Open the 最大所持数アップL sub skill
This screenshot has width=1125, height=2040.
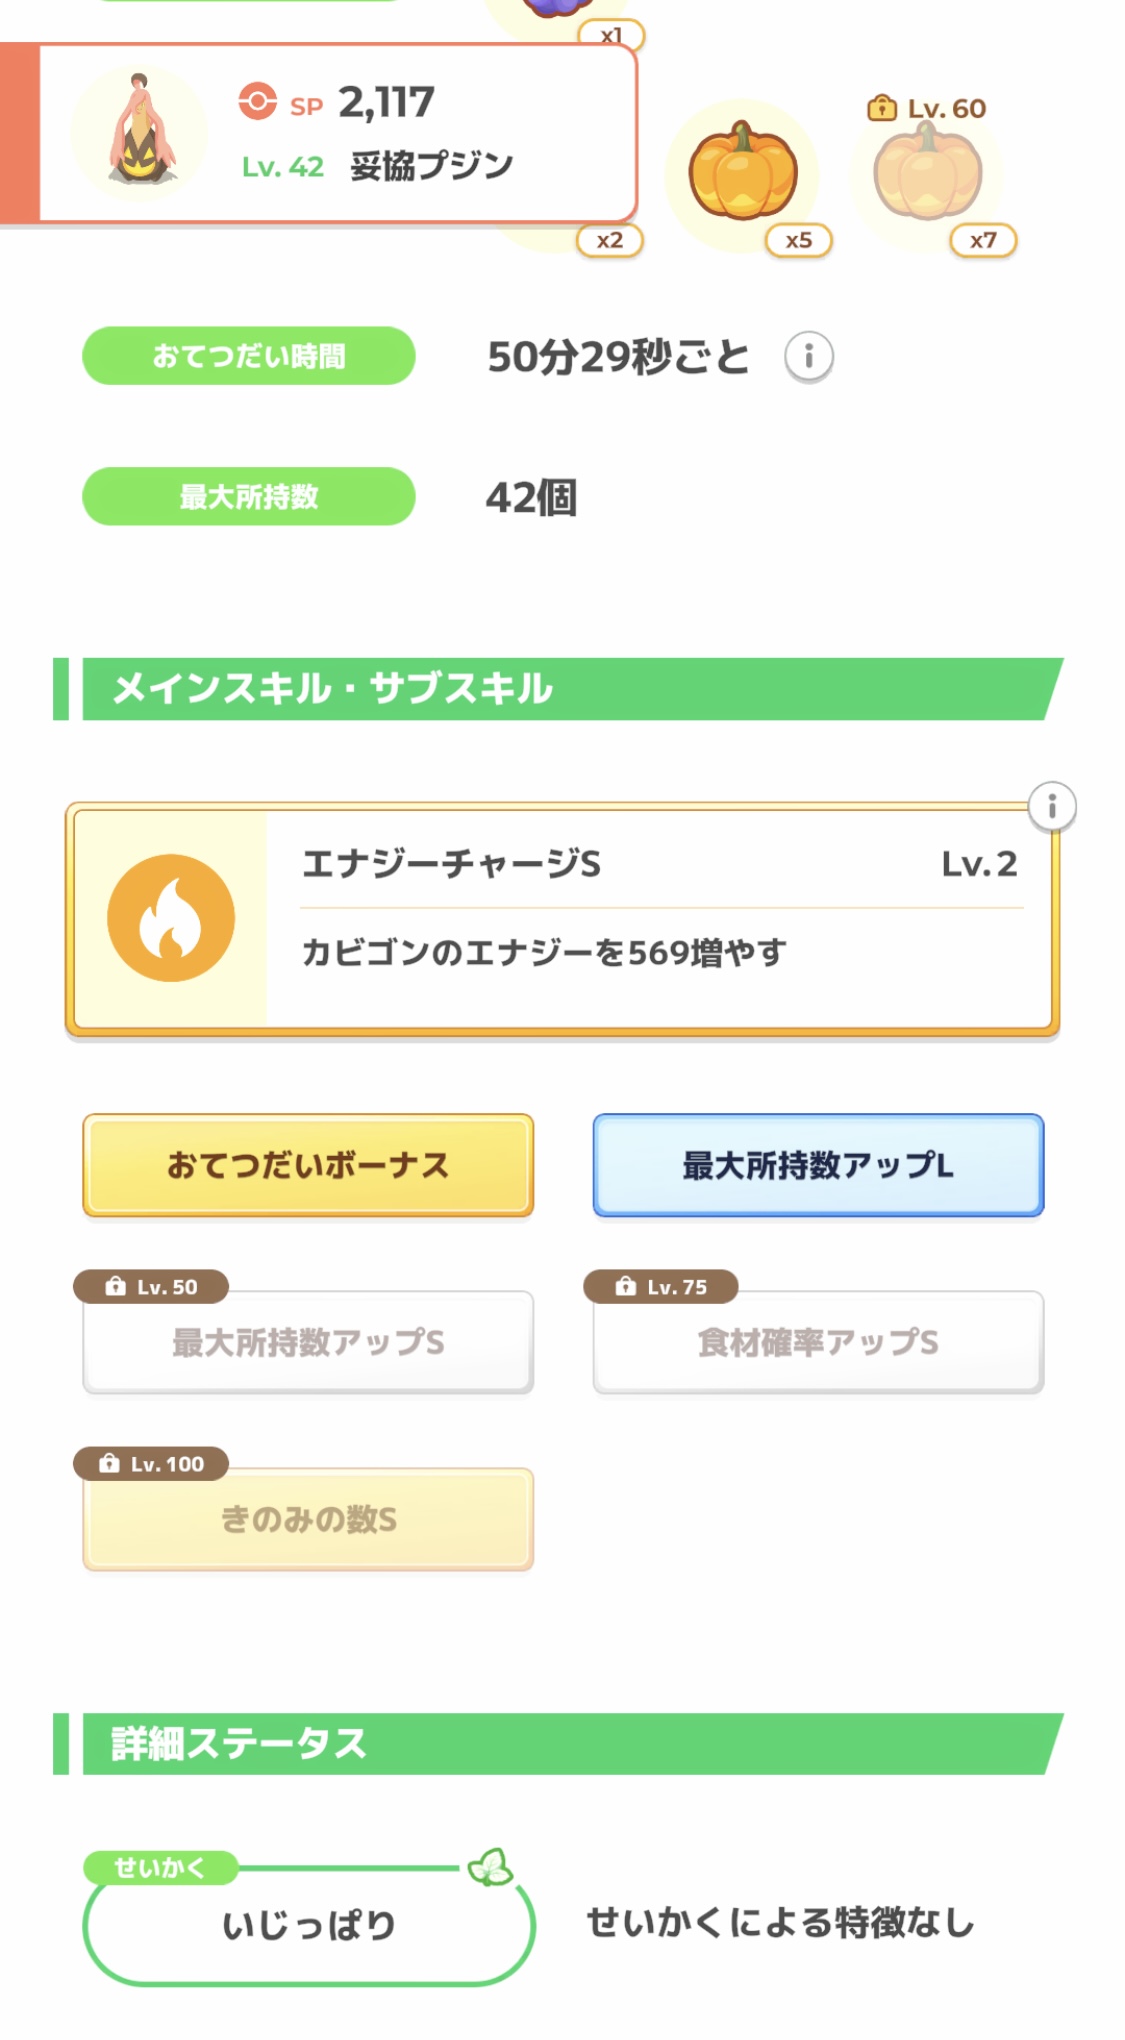point(818,1165)
